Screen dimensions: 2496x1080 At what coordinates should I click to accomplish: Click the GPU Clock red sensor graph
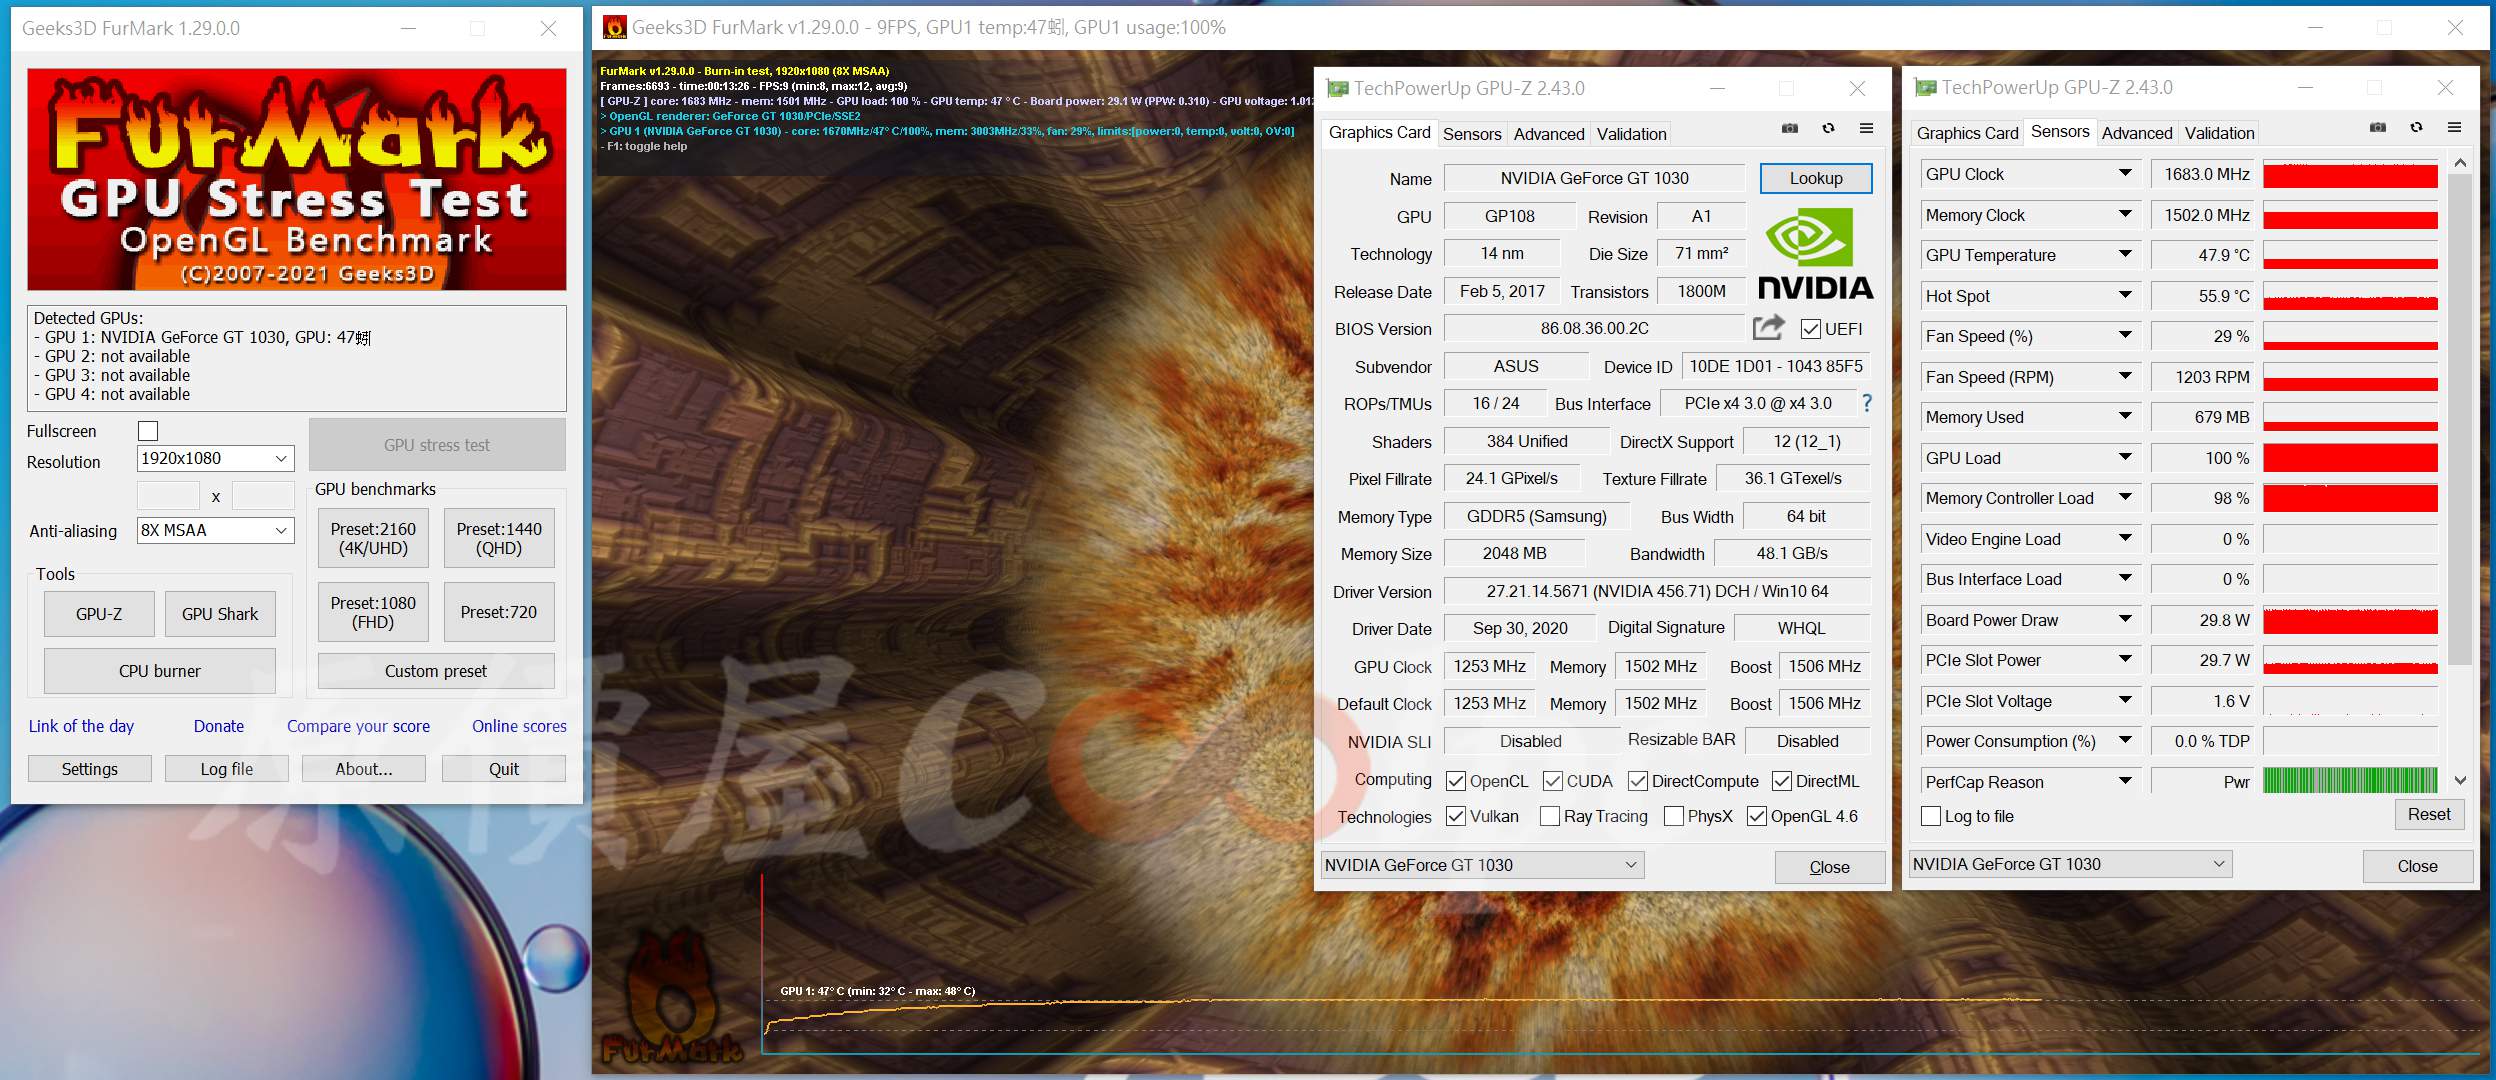[x=2350, y=174]
